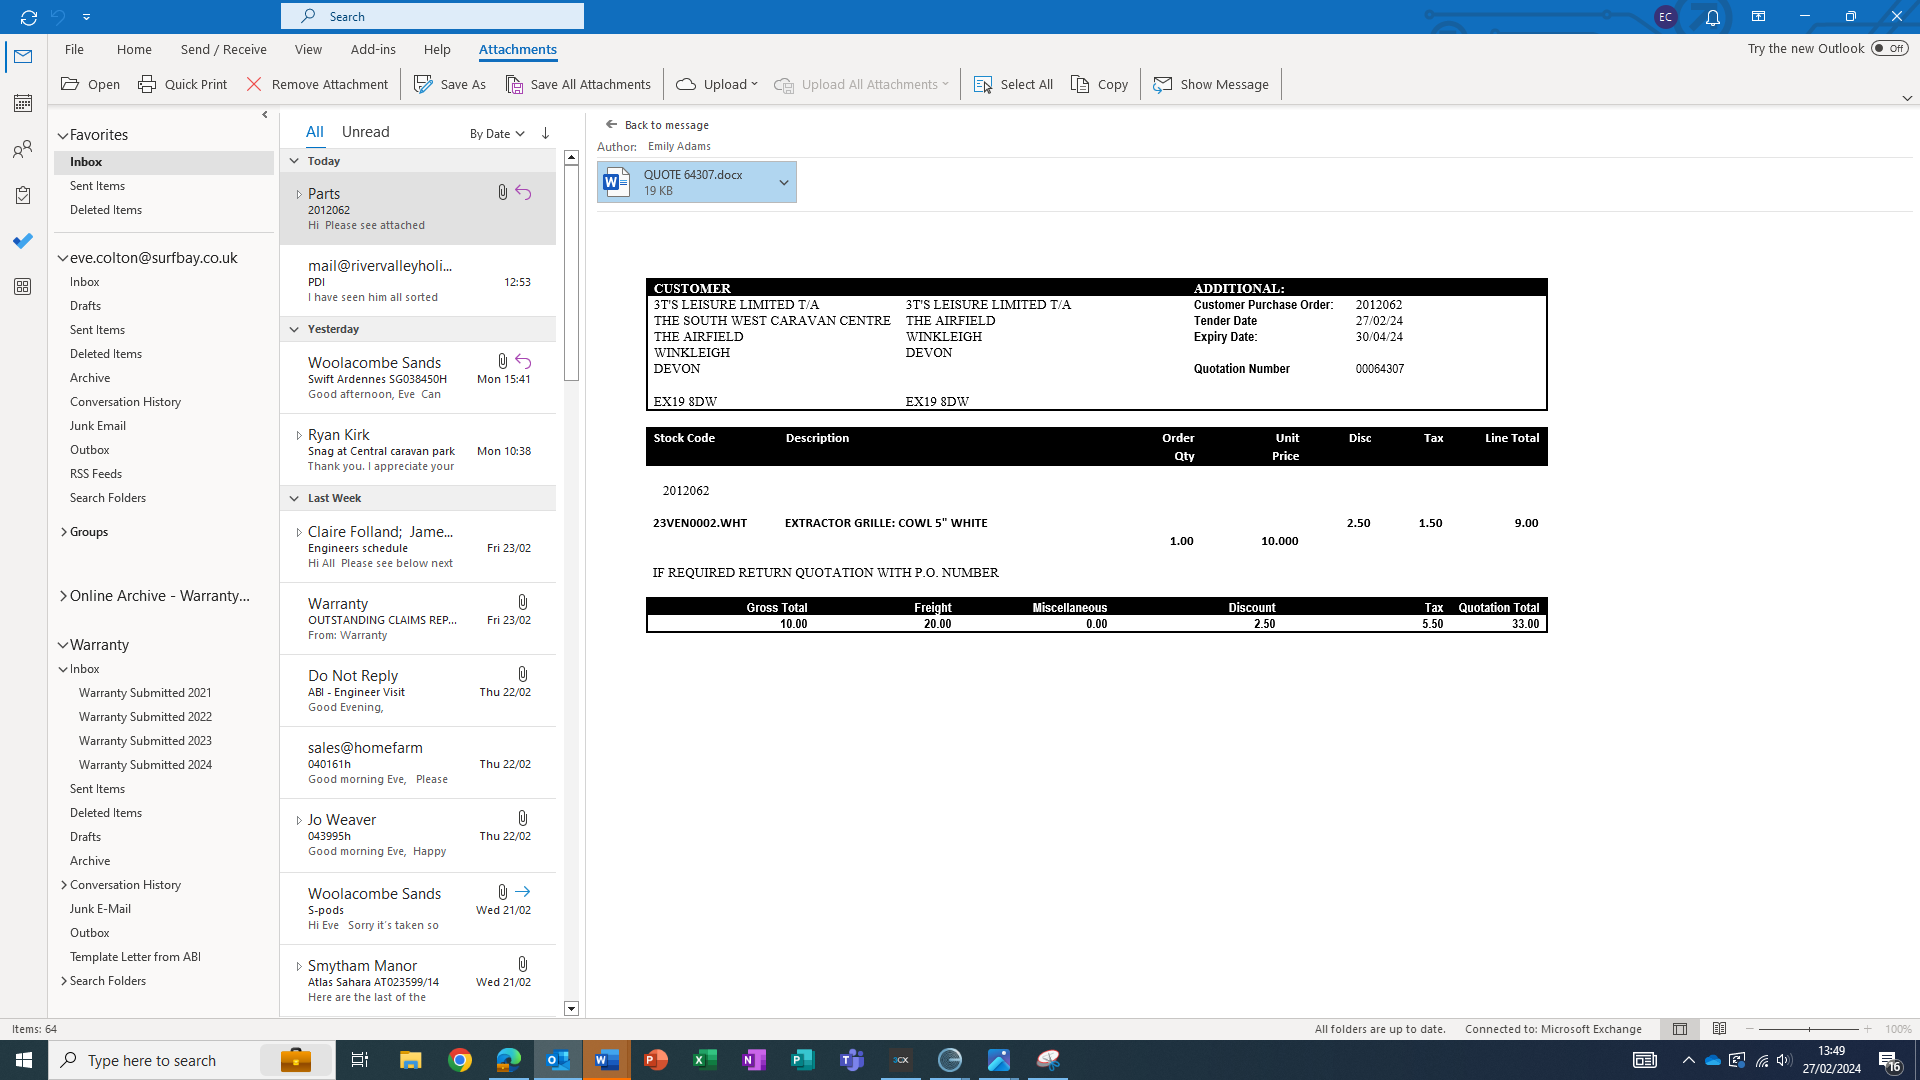Switch to Reading view in status bar

pos(1719,1029)
